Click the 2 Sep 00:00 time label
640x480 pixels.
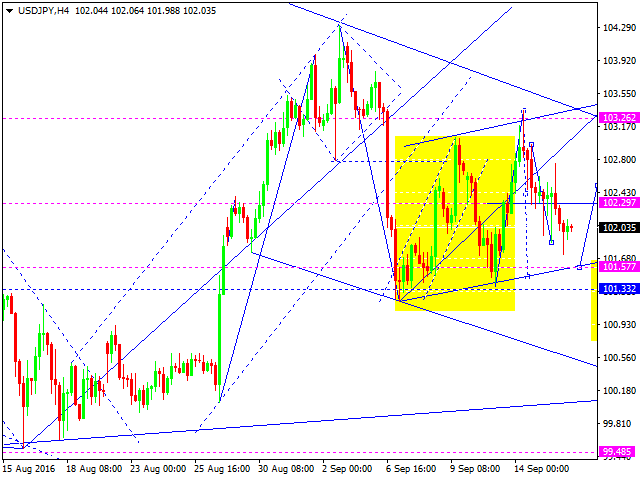[x=347, y=469]
